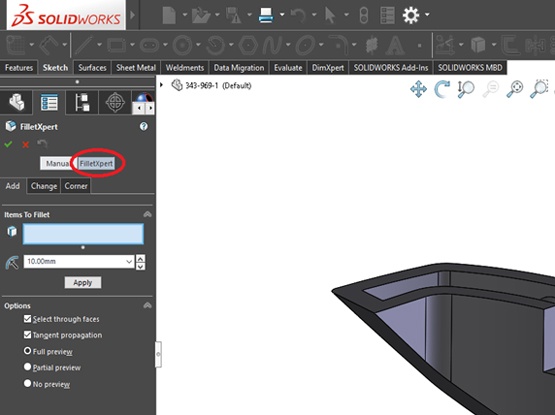Open the ConfigurationManager tab icon
The width and height of the screenshot is (555, 415).
point(82,102)
